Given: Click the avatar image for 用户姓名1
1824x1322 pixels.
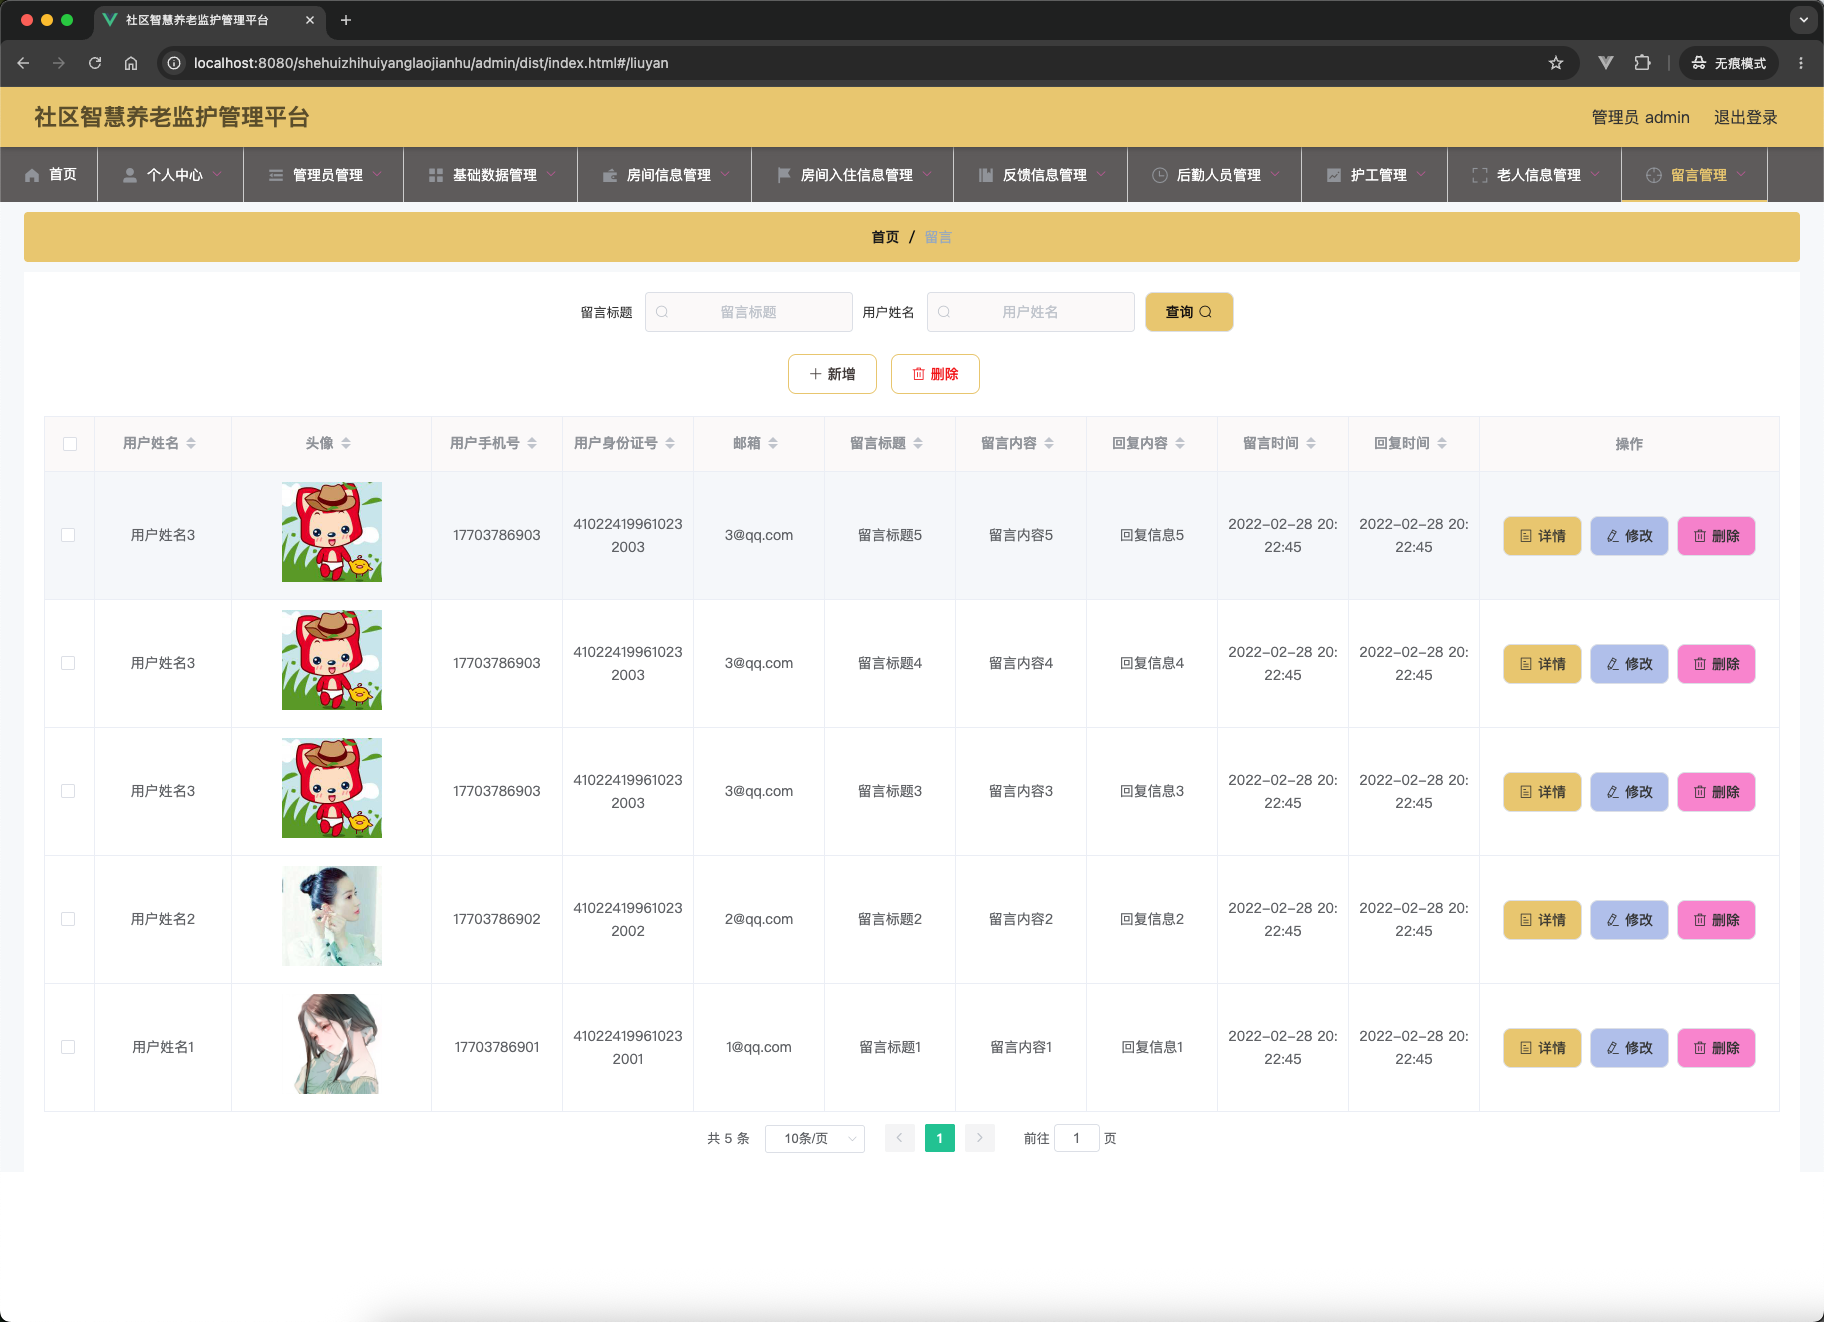Looking at the screenshot, I should (332, 1044).
